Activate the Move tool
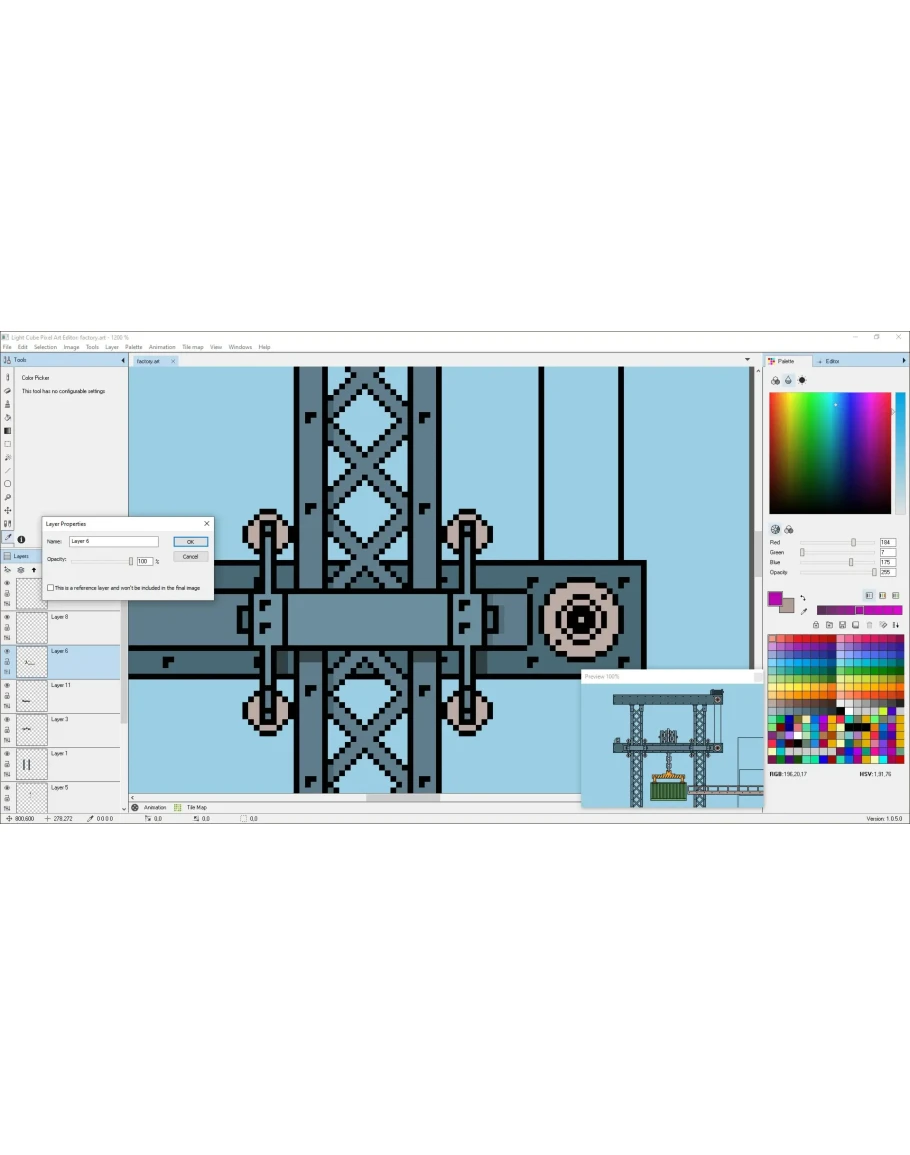 click(x=8, y=510)
